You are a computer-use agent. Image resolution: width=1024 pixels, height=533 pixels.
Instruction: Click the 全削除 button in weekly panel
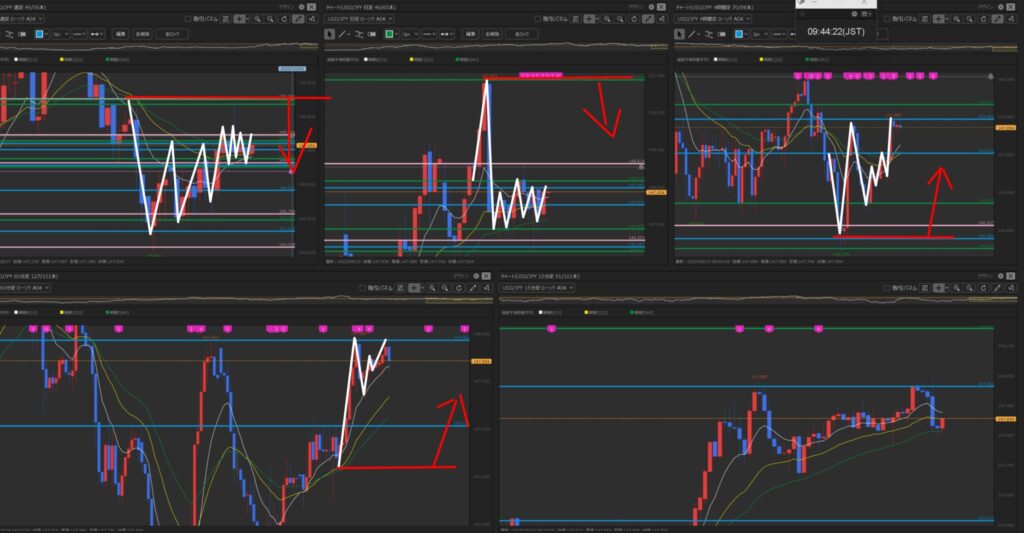pos(142,34)
